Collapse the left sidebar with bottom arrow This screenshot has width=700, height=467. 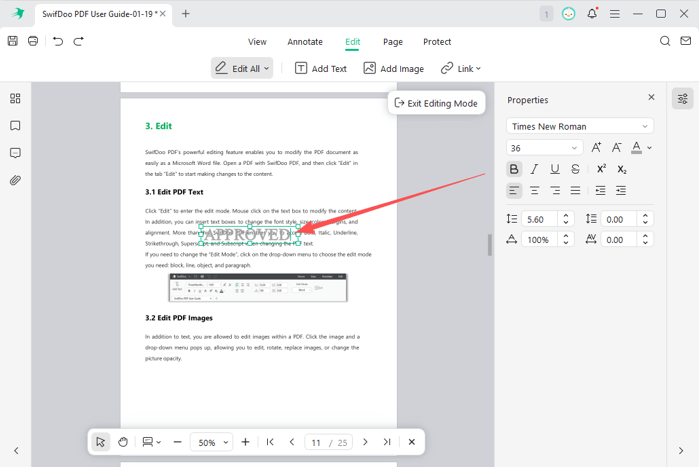[16, 451]
